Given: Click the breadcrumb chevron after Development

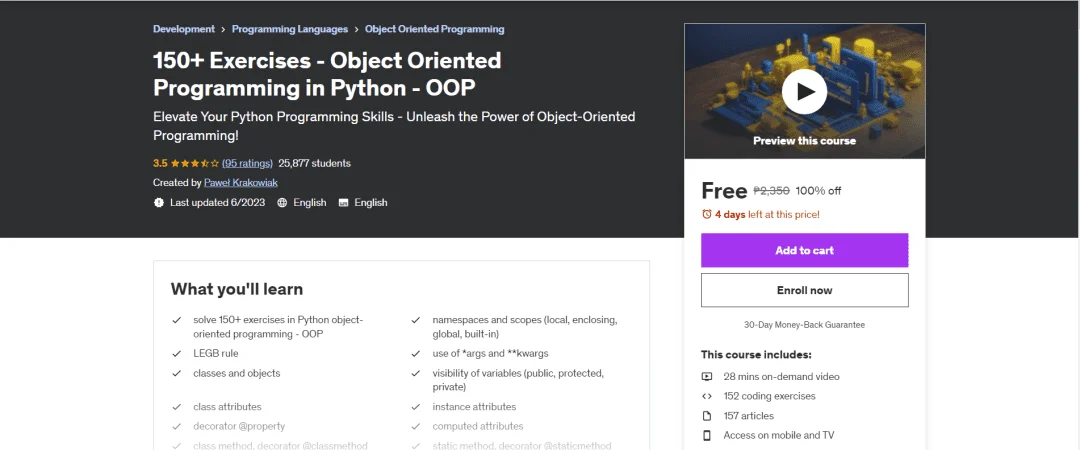Looking at the screenshot, I should point(223,30).
